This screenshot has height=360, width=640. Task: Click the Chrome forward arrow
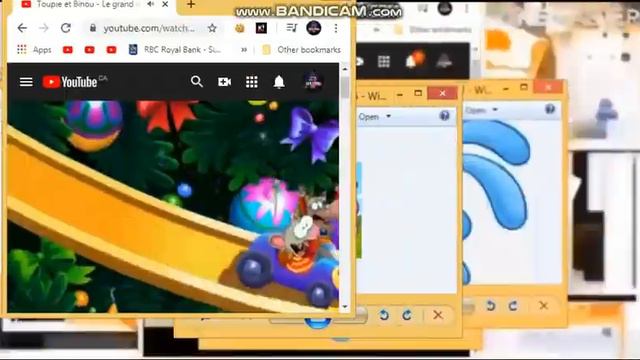click(43, 28)
